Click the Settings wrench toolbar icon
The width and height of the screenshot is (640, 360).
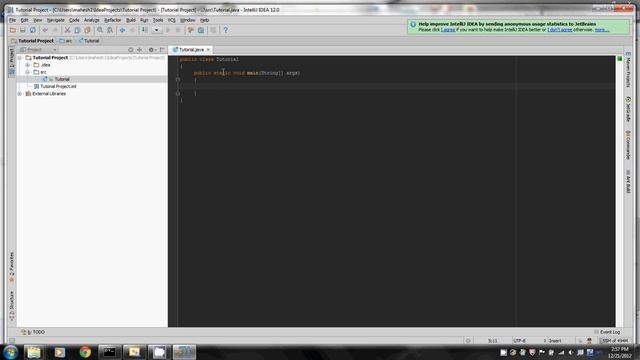[191, 30]
